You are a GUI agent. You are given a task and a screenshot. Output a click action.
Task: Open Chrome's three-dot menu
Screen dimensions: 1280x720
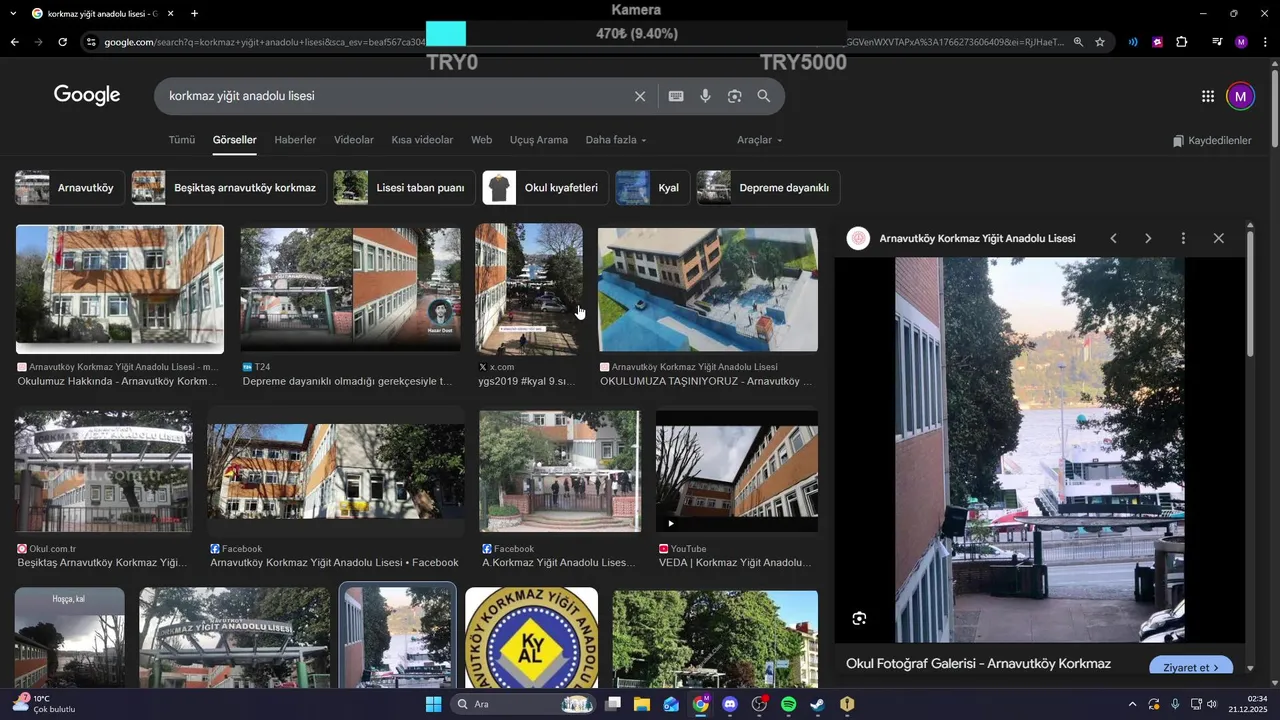[x=1265, y=42]
